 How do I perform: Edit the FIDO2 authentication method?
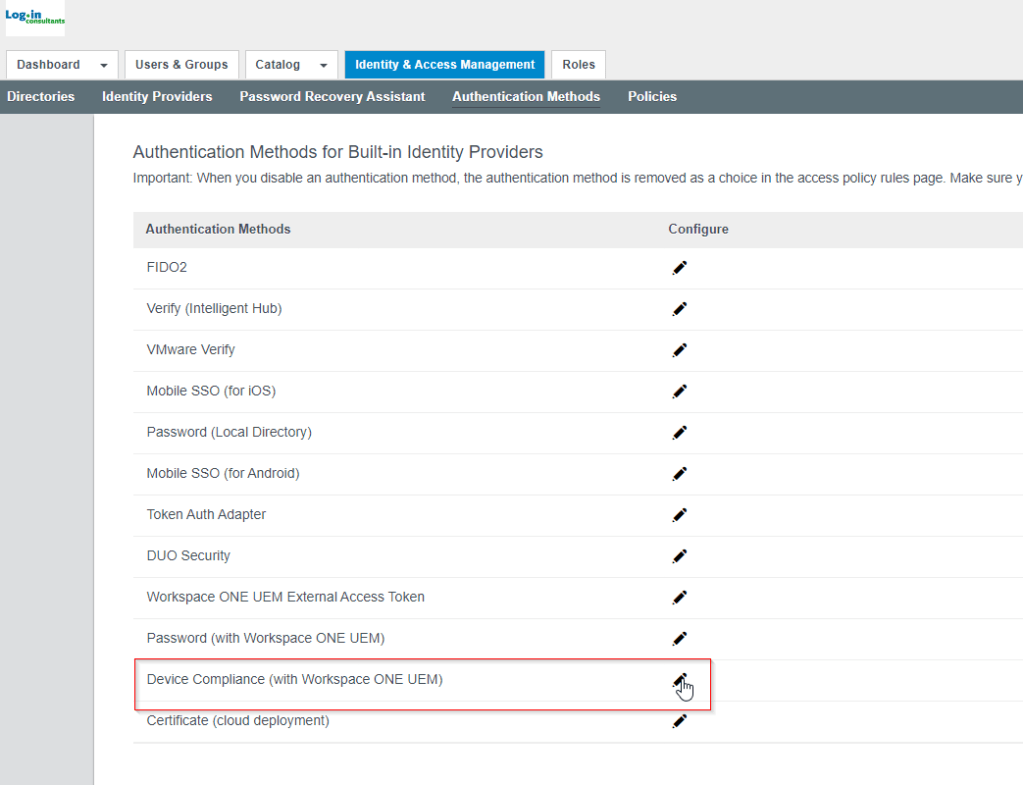(x=680, y=267)
